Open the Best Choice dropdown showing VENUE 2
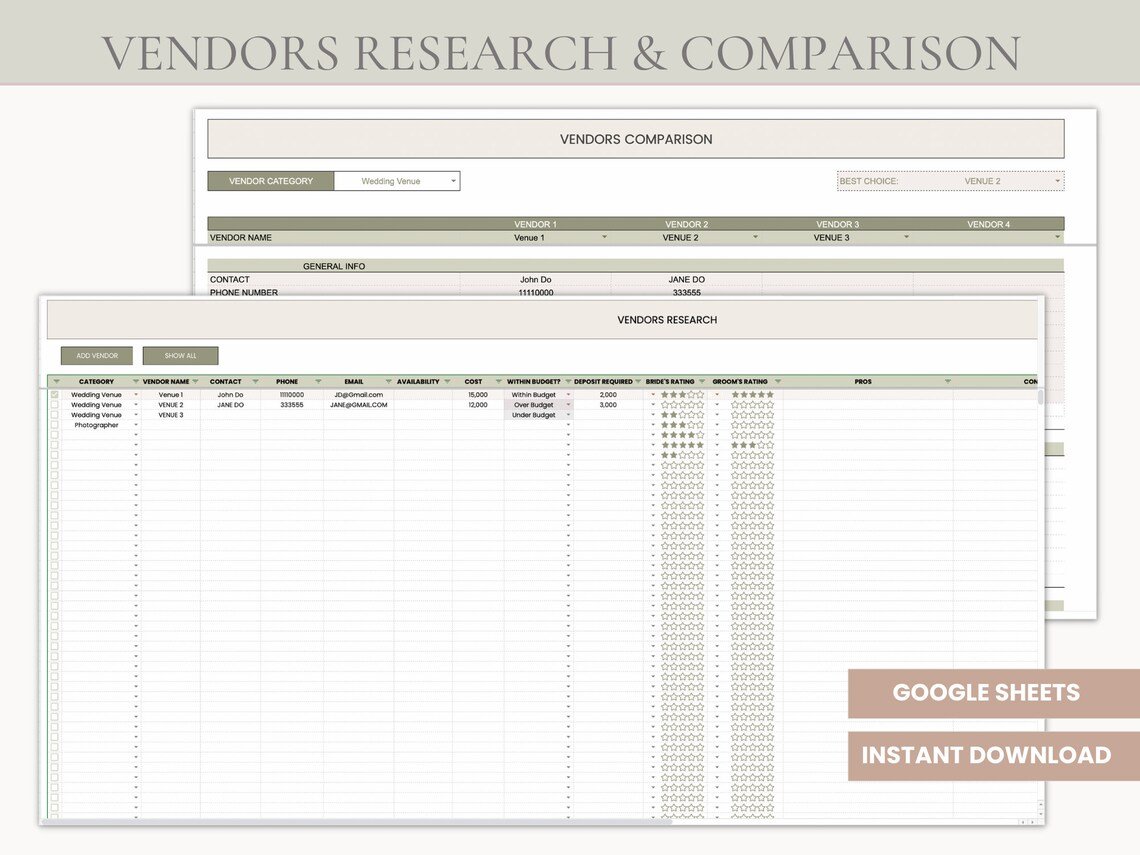The width and height of the screenshot is (1140, 855). pos(1057,182)
